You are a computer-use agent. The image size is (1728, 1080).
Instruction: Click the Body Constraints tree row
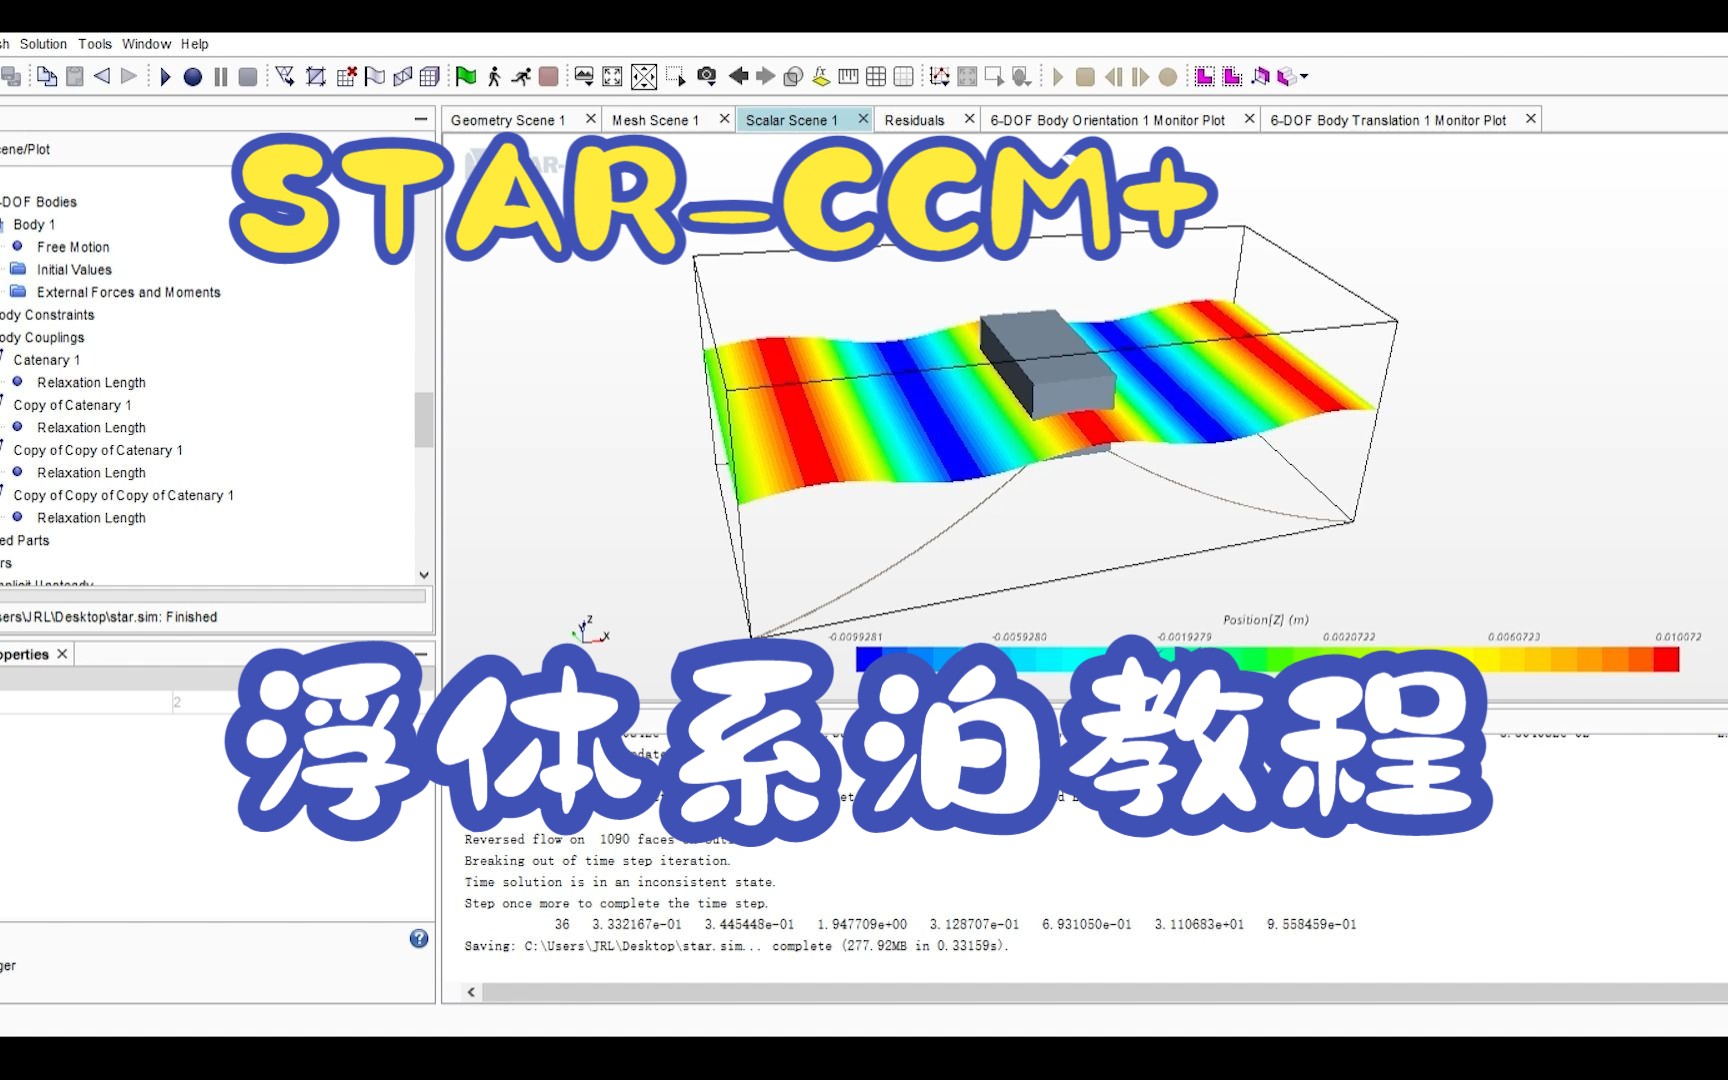point(47,315)
